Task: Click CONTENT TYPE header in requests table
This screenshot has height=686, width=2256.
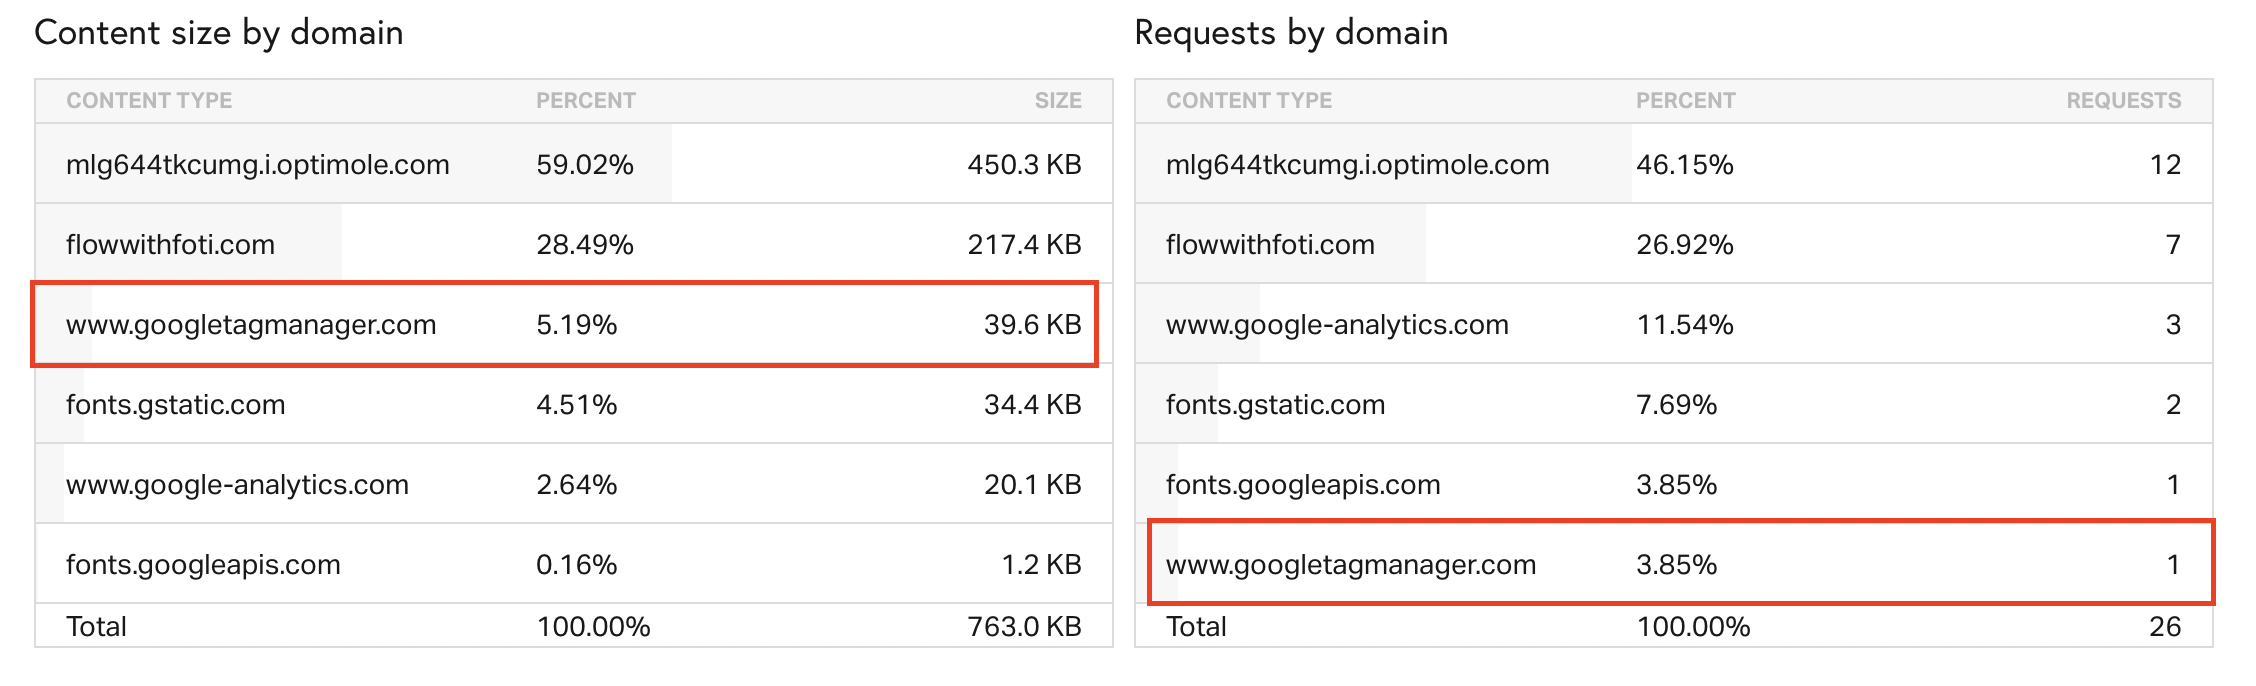Action: tap(1249, 101)
